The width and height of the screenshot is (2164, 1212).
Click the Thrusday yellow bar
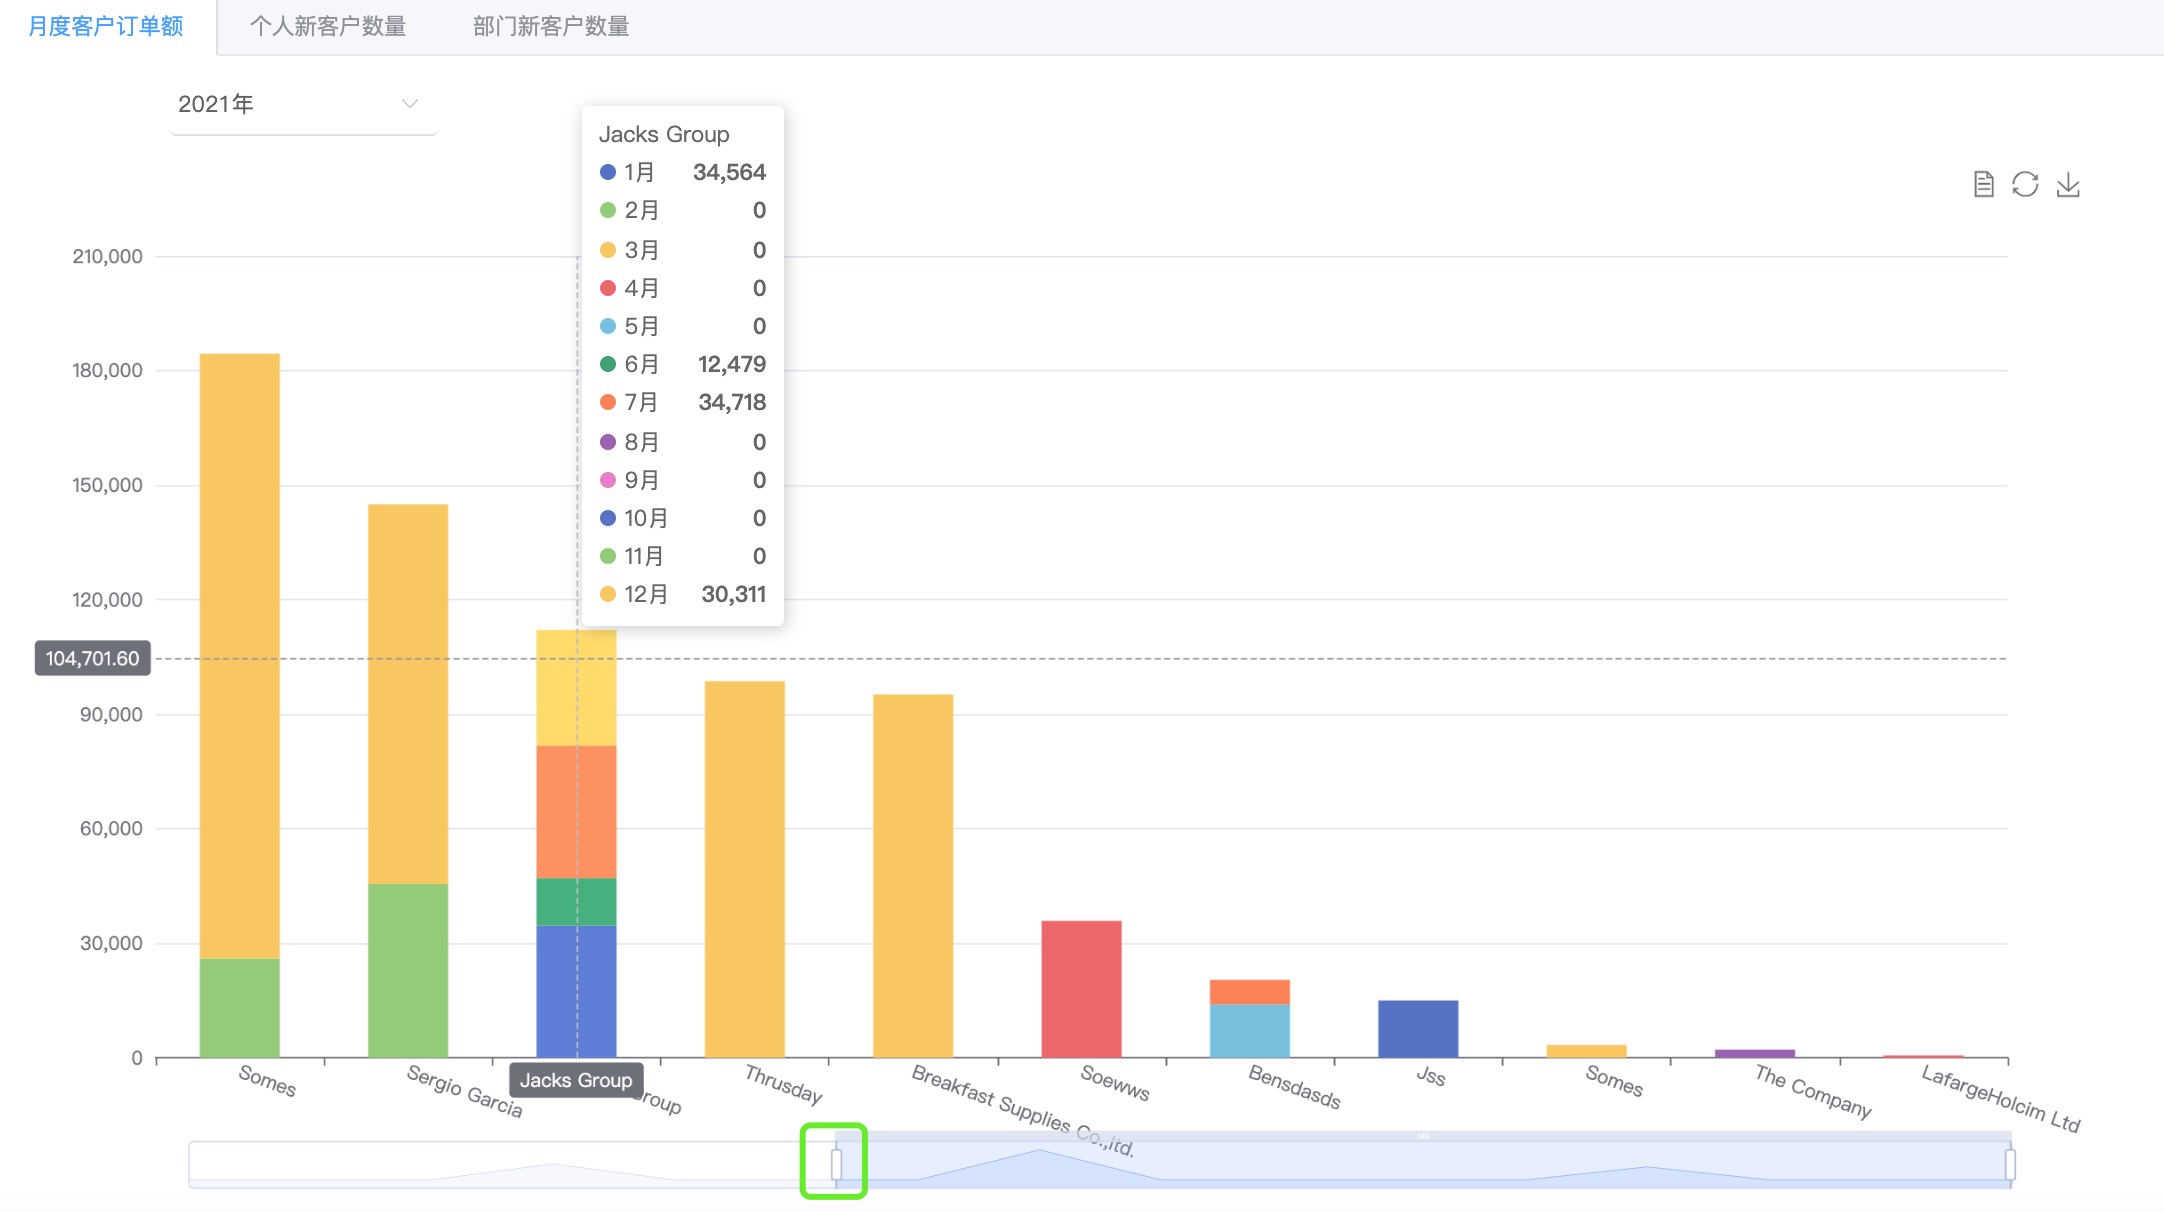[x=744, y=870]
